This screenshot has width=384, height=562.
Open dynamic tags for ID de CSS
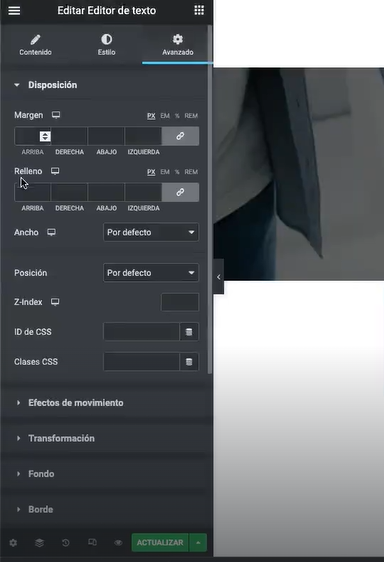tap(189, 332)
